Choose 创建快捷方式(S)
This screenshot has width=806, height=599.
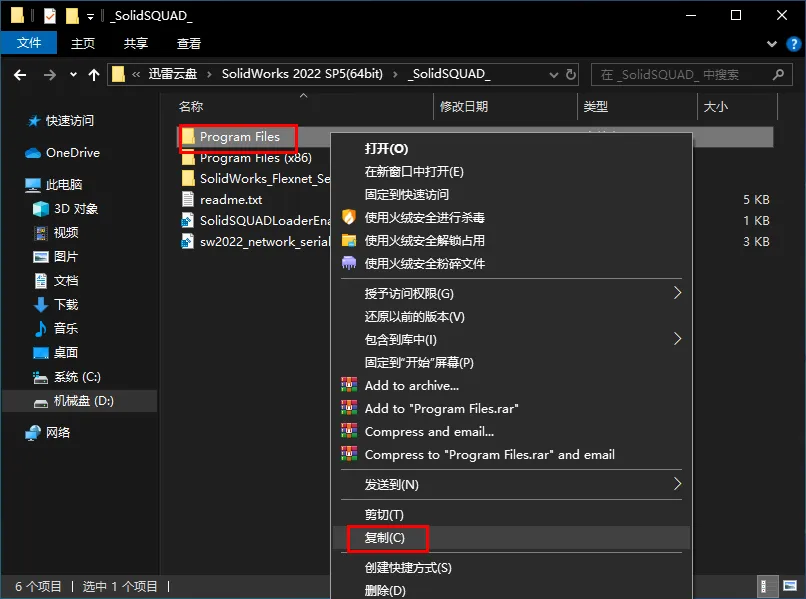[x=512, y=568]
